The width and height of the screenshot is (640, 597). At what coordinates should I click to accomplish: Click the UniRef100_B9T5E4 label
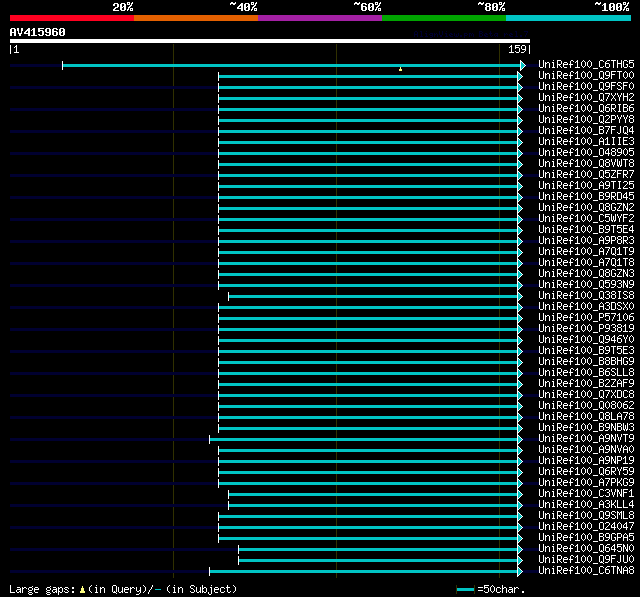[586, 230]
